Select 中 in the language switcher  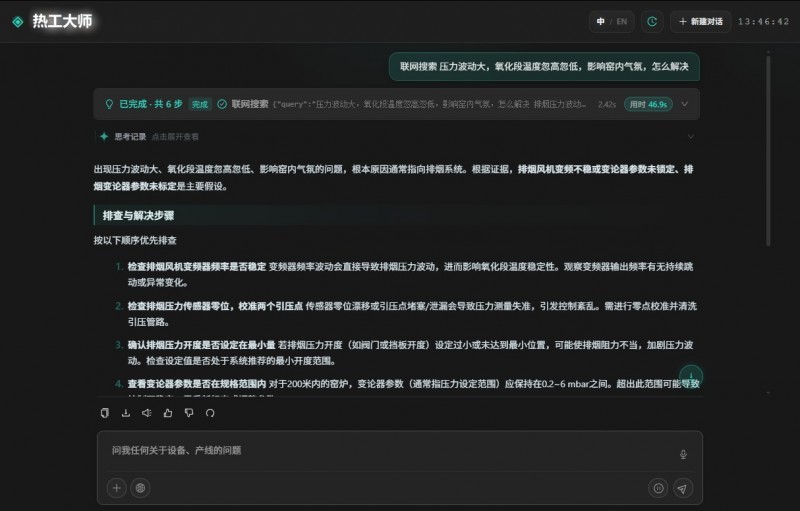tap(601, 21)
